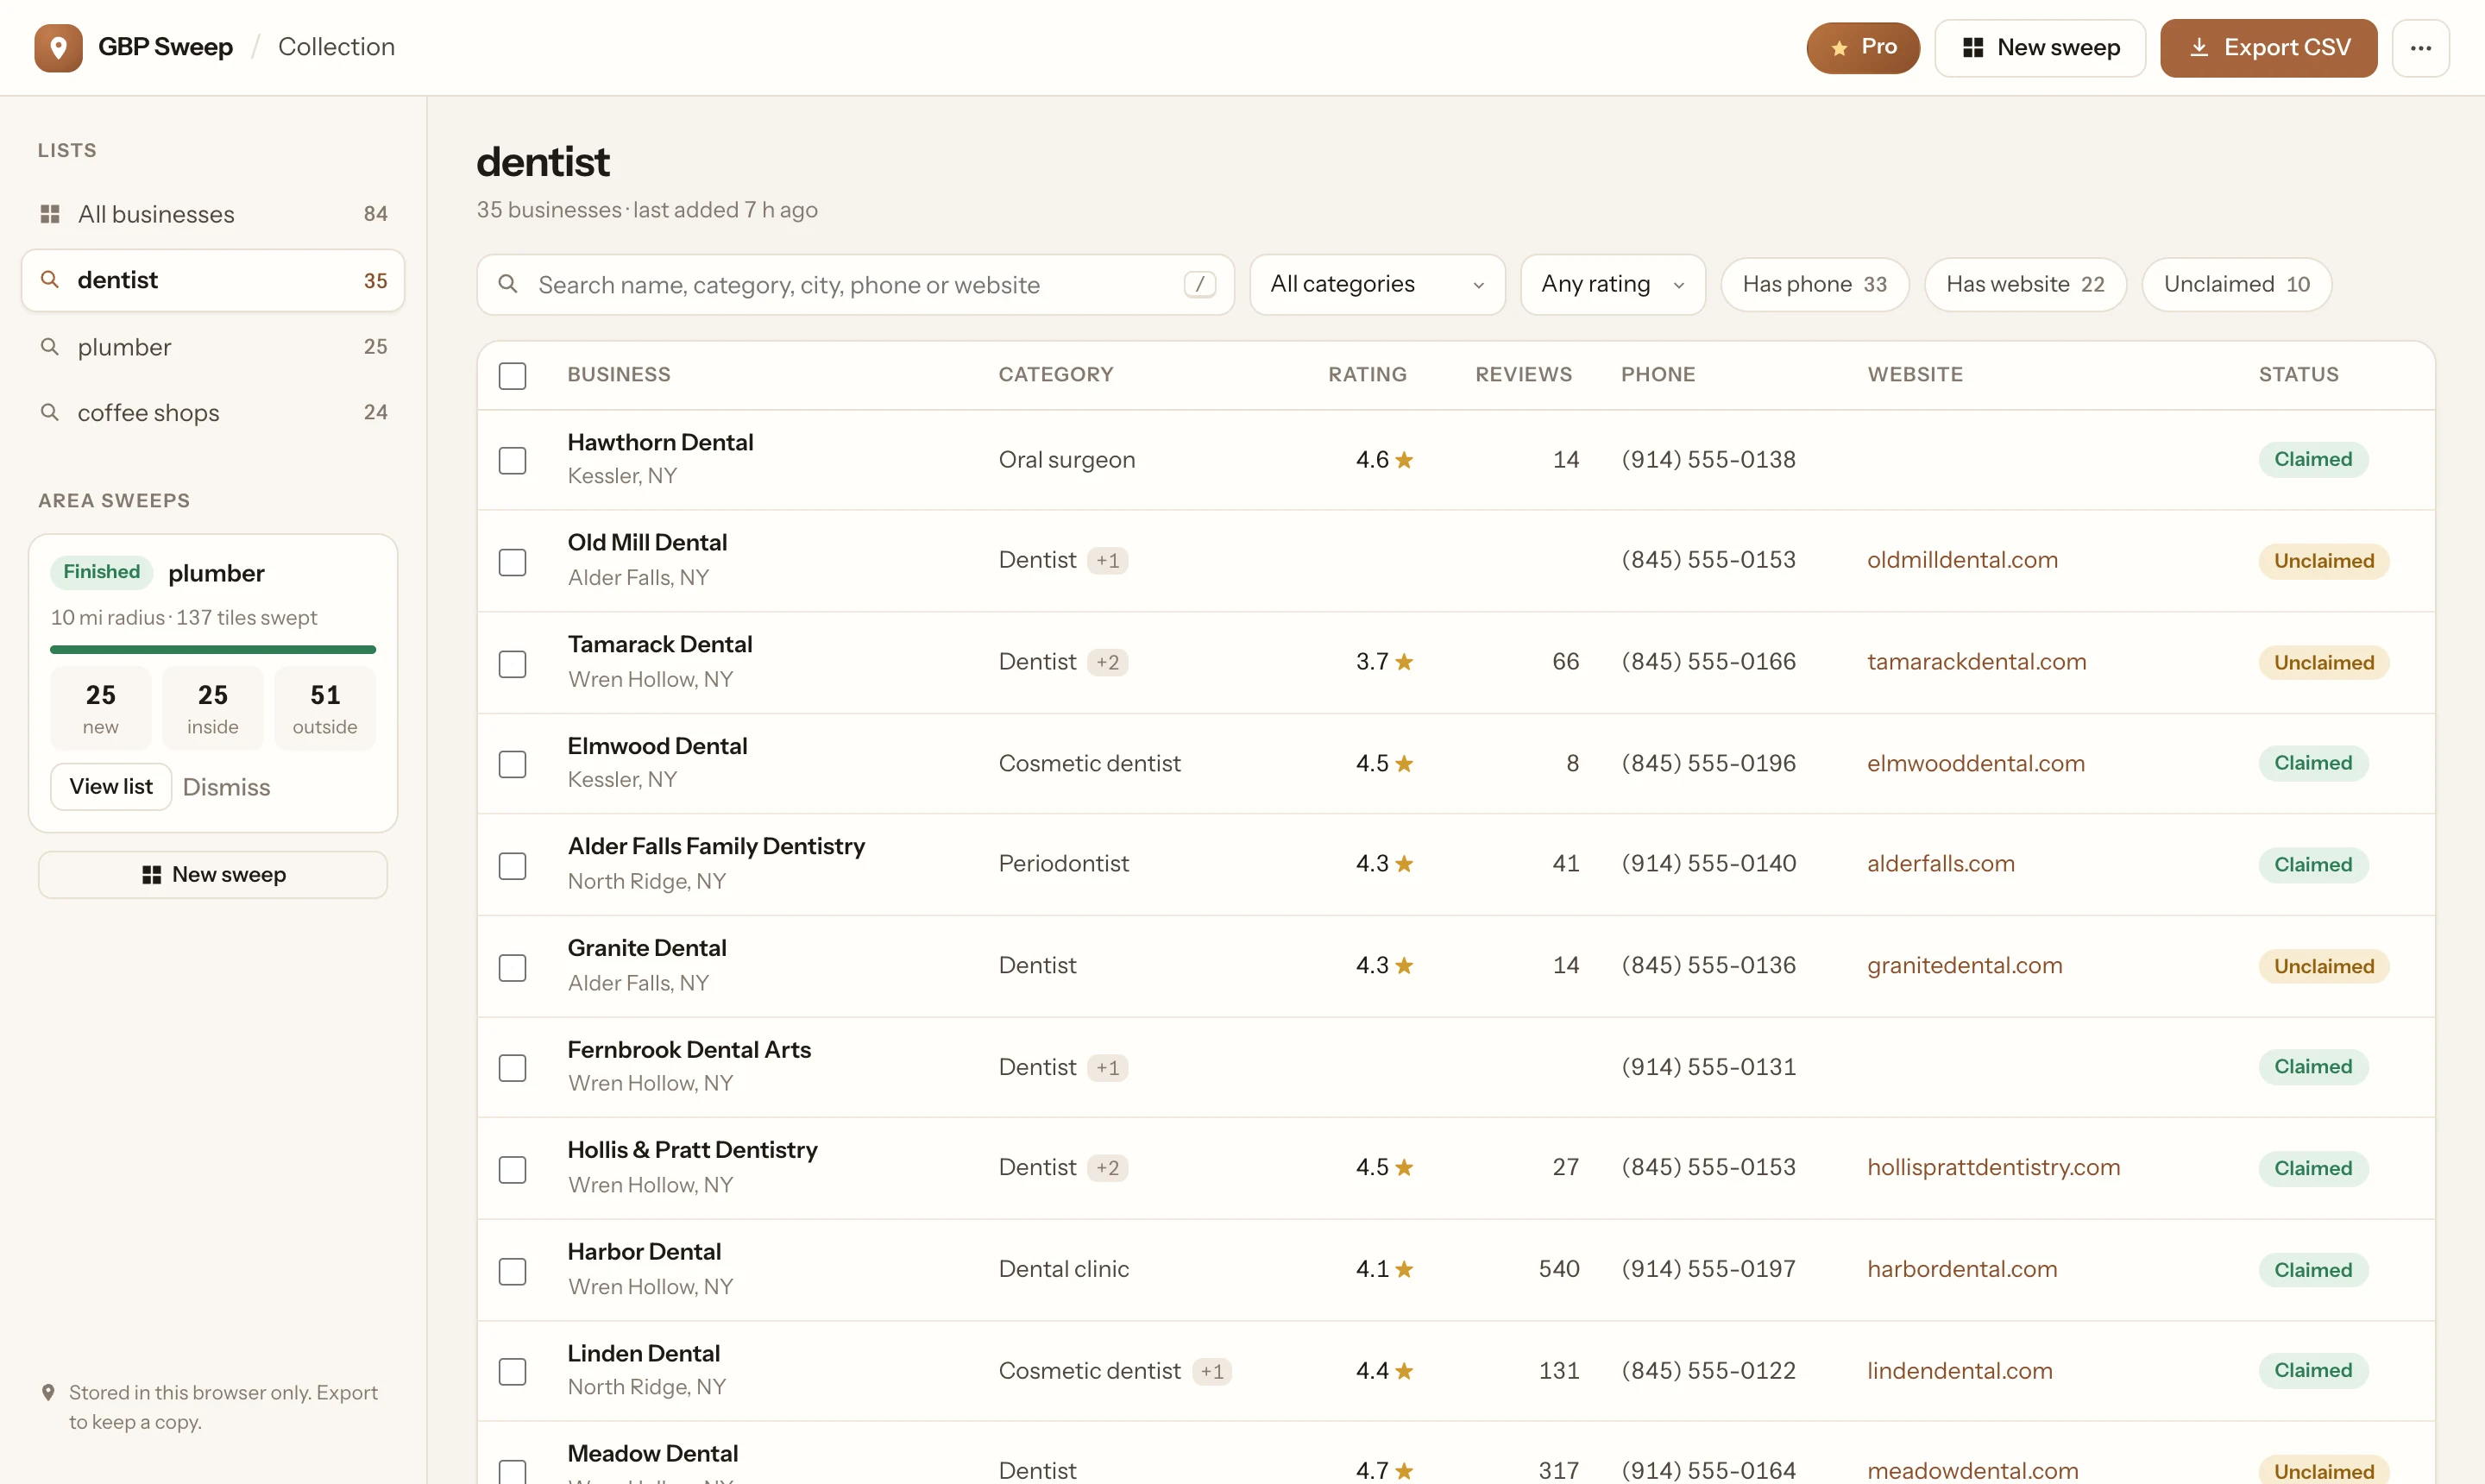Click the rating star for Linden Dental
2485x1484 pixels.
pyautogui.click(x=1404, y=1371)
